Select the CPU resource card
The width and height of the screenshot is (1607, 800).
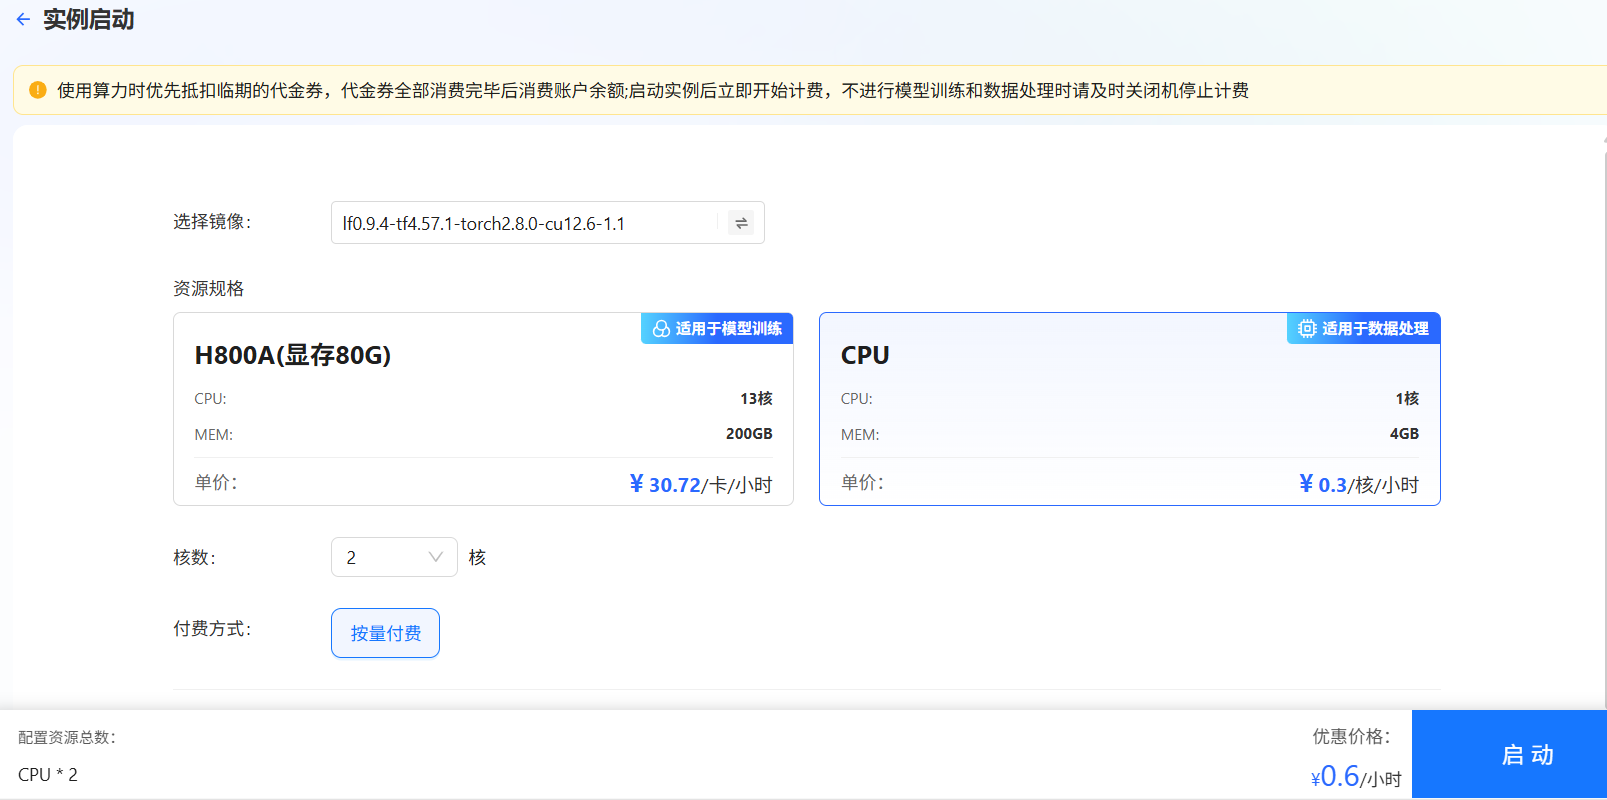(1129, 410)
